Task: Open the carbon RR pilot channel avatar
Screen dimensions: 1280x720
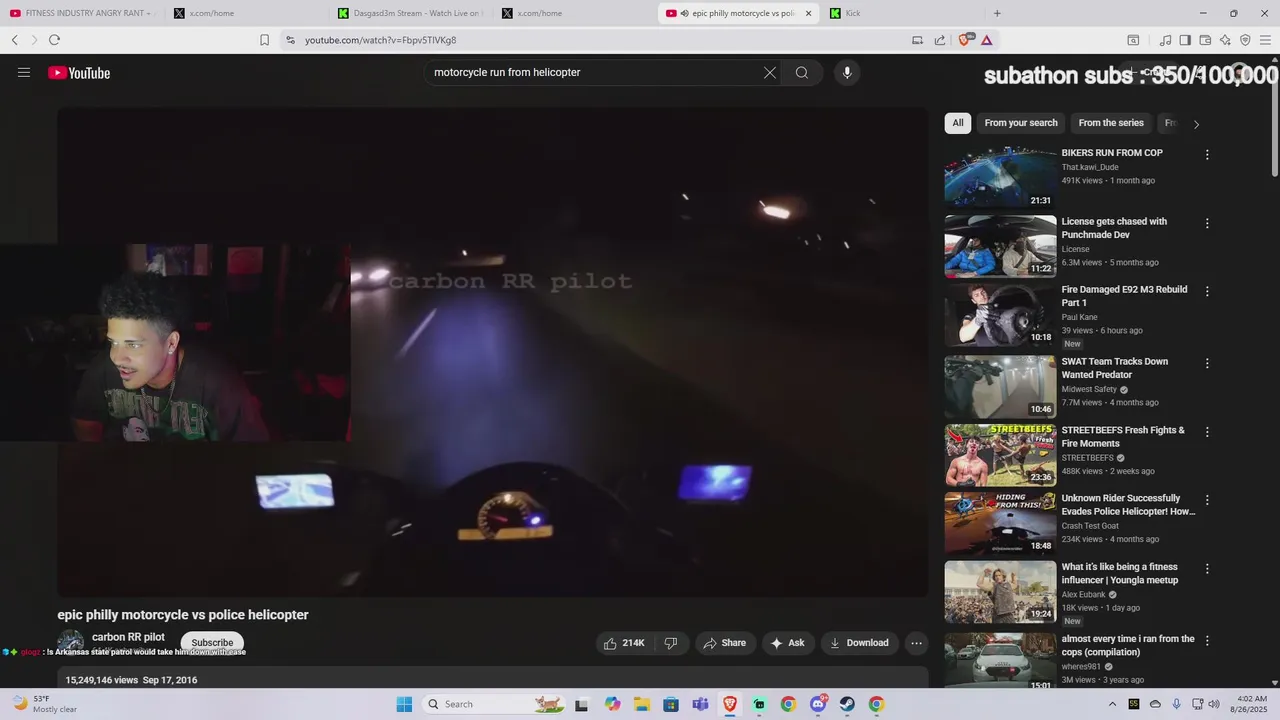Action: (x=70, y=644)
